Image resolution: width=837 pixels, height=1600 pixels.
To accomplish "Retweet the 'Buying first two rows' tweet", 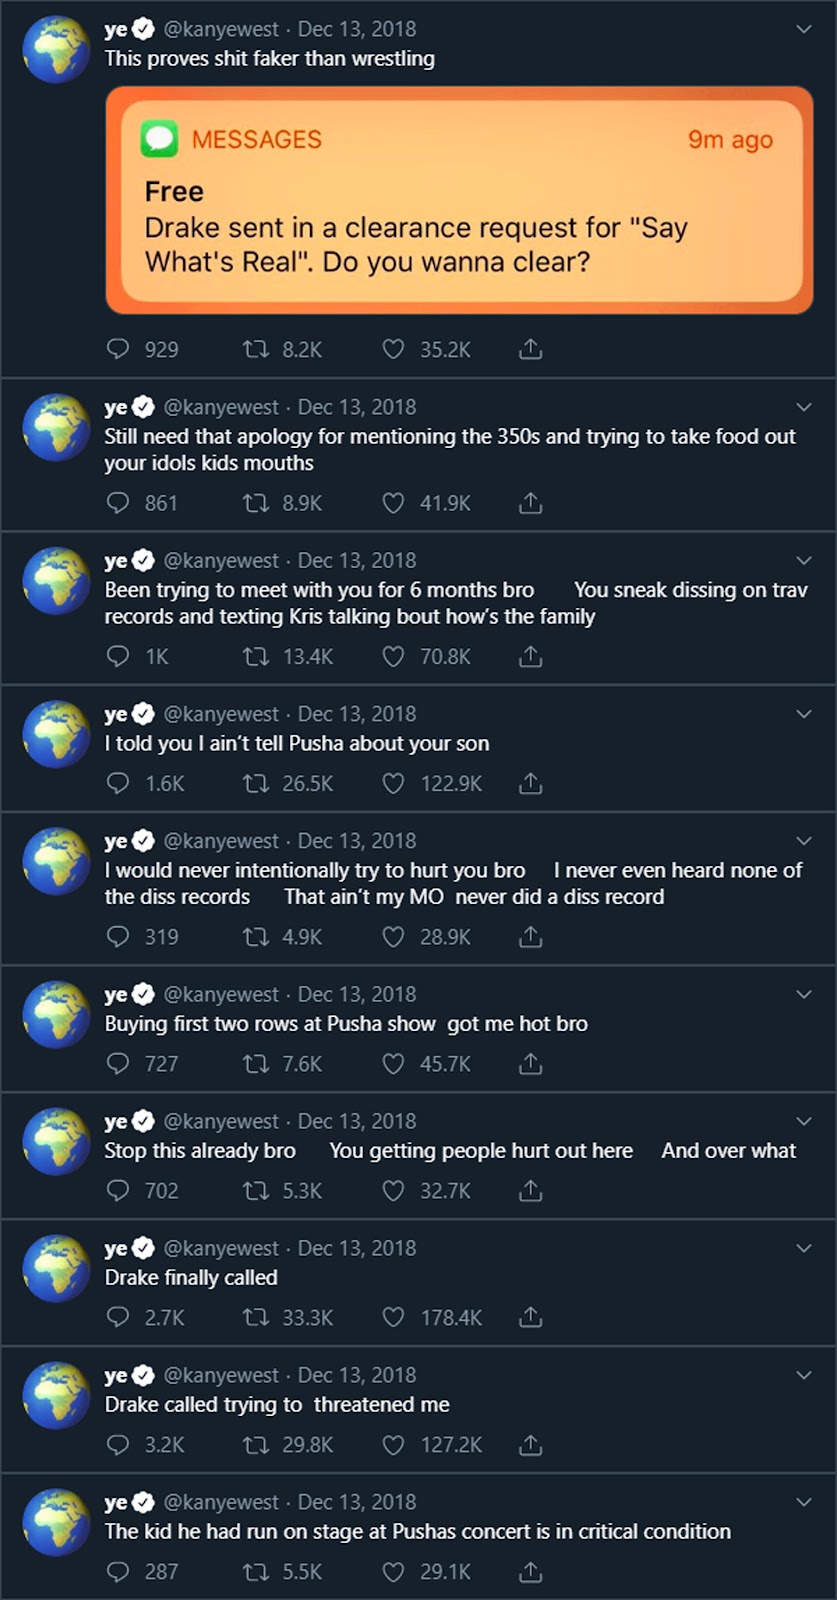I will [x=256, y=1063].
